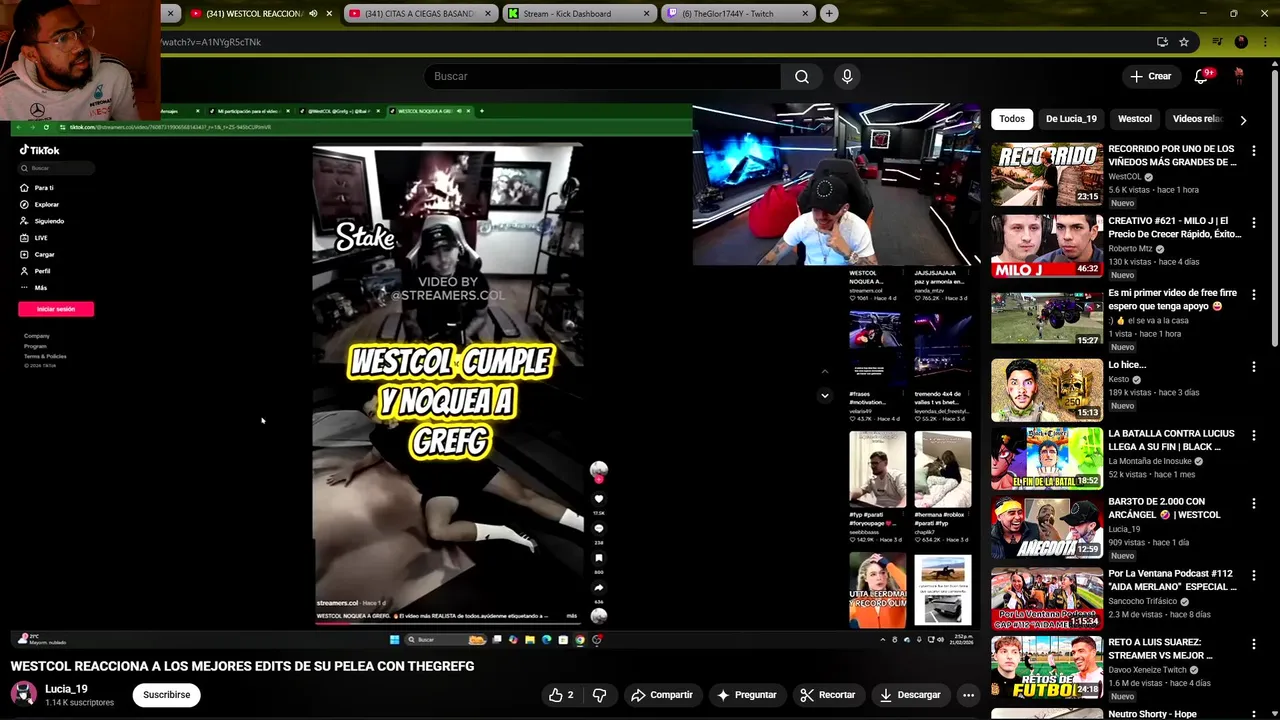The image size is (1280, 720).
Task: Click the YouTube search magnifier button
Action: [x=801, y=77]
